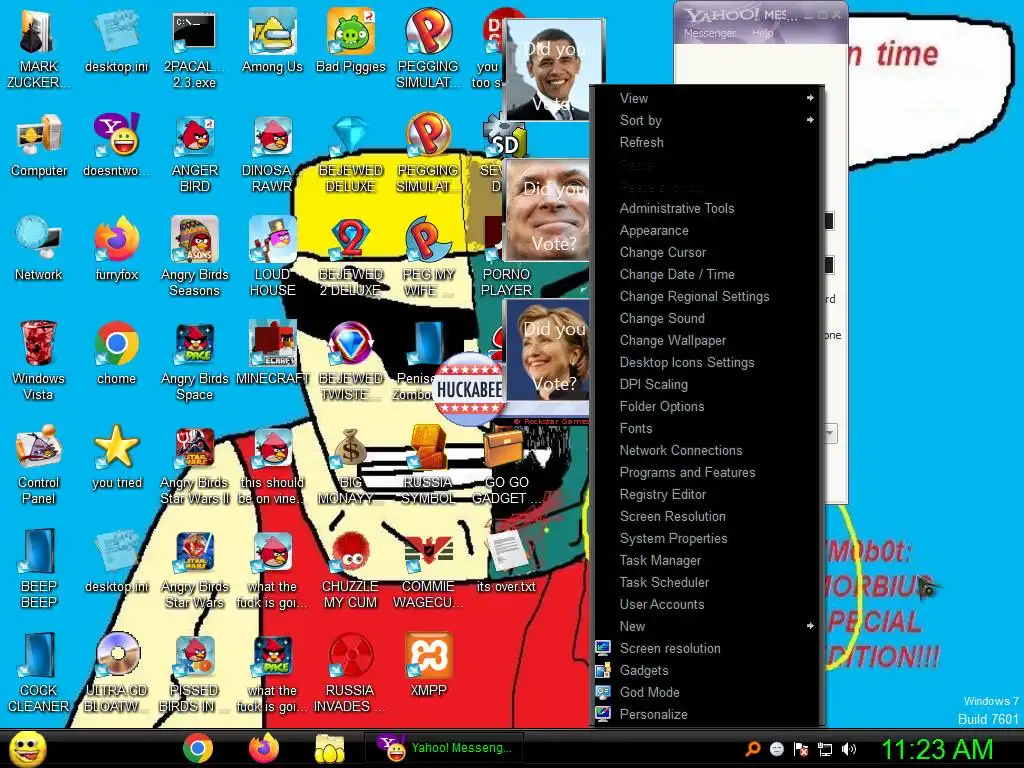Select the BIG MONAYY money bag icon

tap(351, 464)
